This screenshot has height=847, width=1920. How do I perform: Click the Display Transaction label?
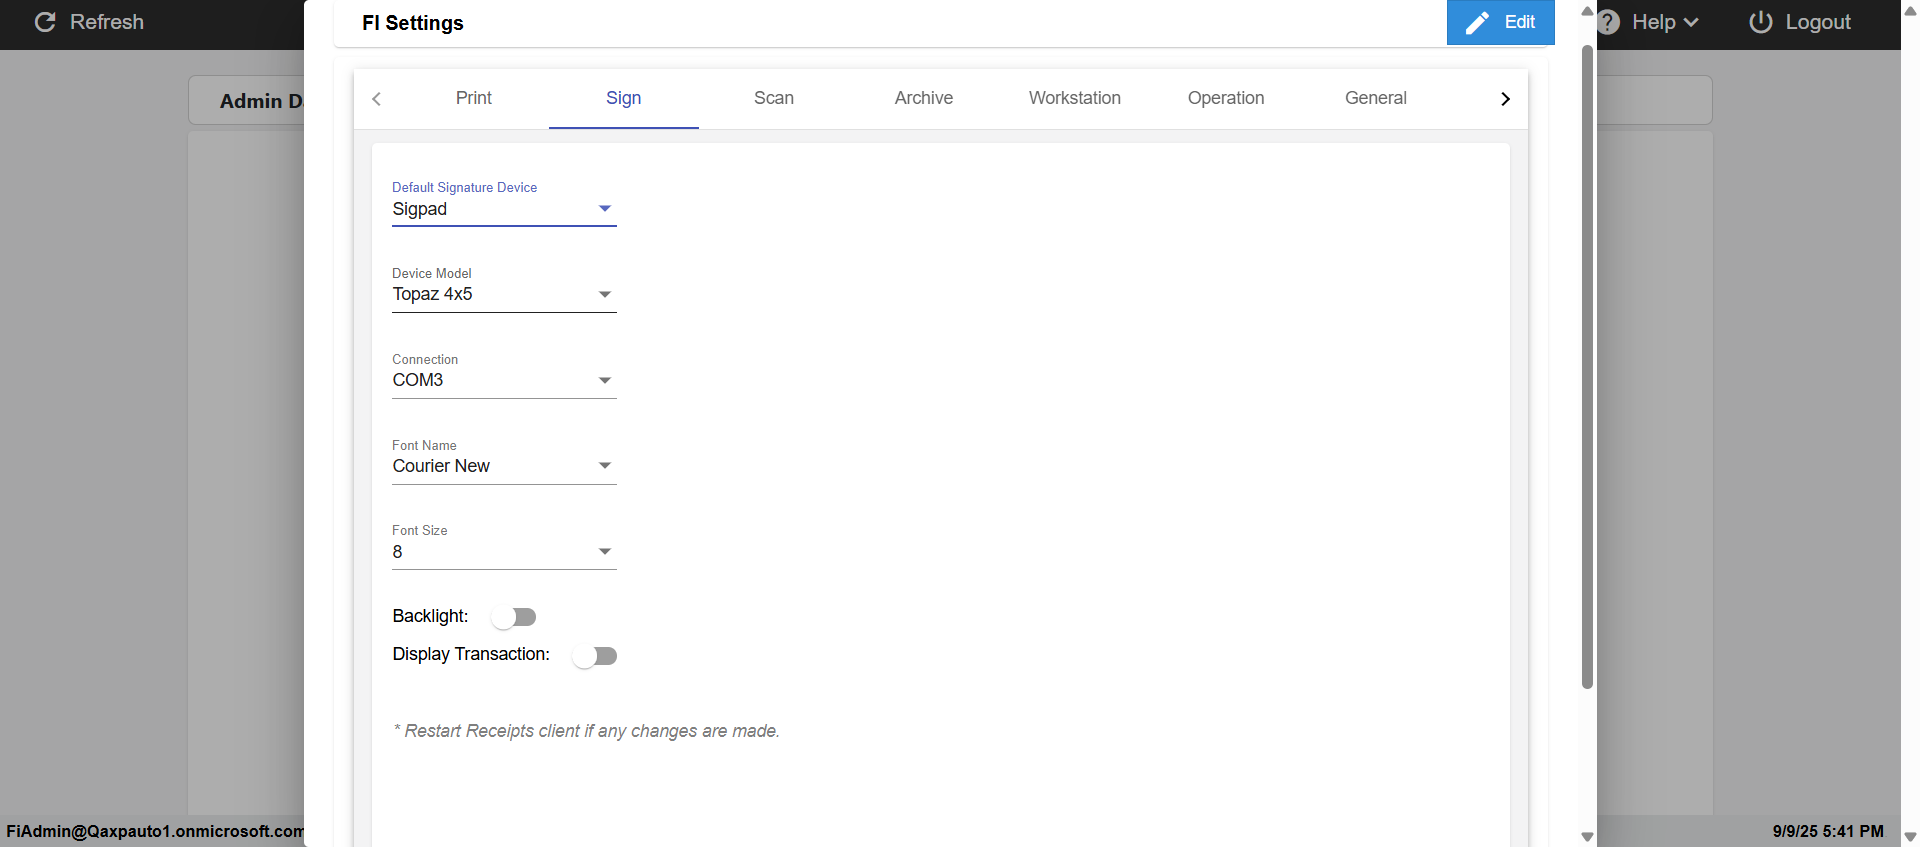[471, 654]
